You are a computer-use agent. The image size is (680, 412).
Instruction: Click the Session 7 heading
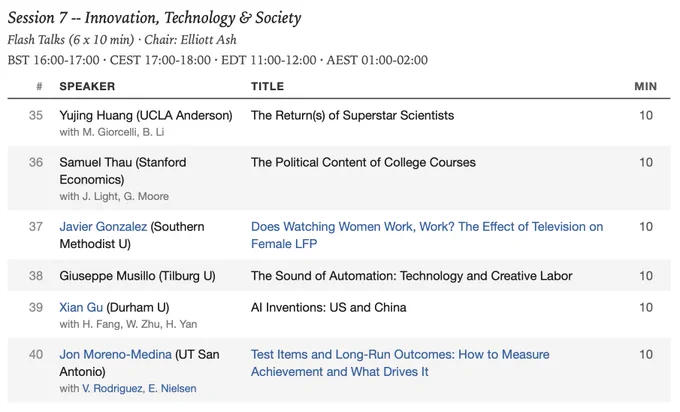click(x=154, y=18)
